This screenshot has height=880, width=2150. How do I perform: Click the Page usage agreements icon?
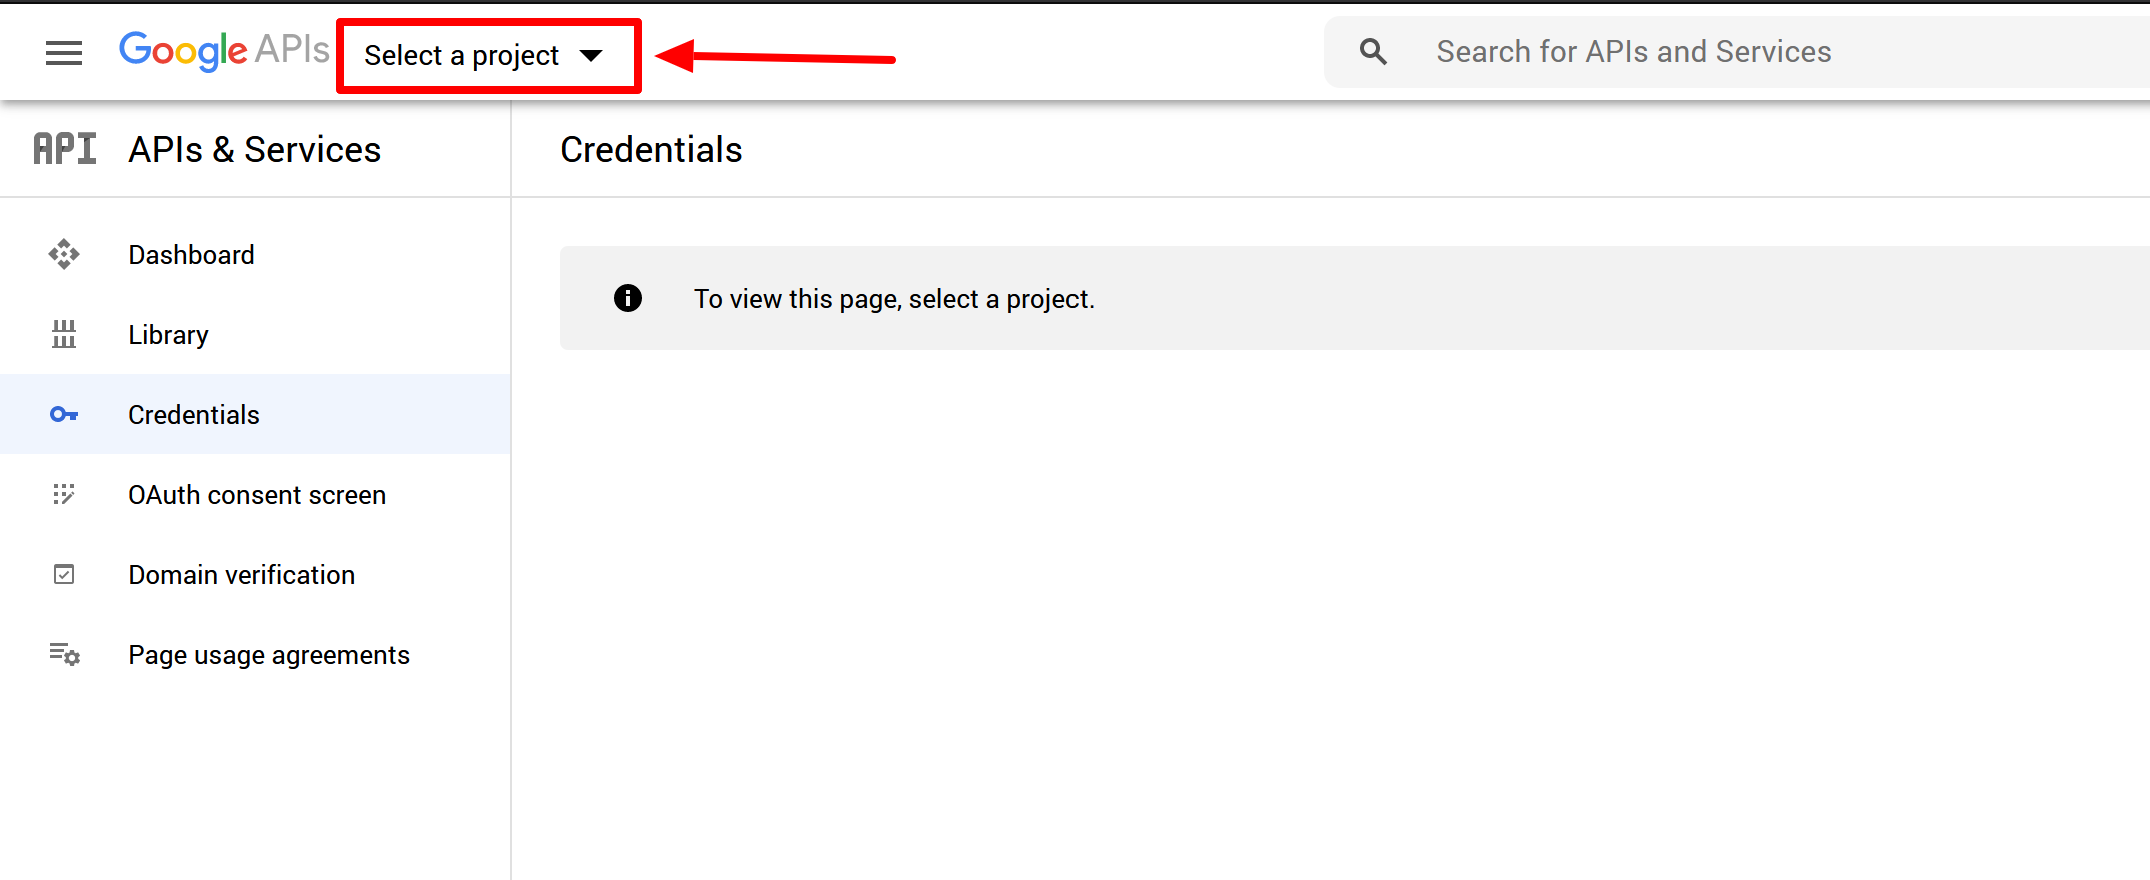point(64,654)
